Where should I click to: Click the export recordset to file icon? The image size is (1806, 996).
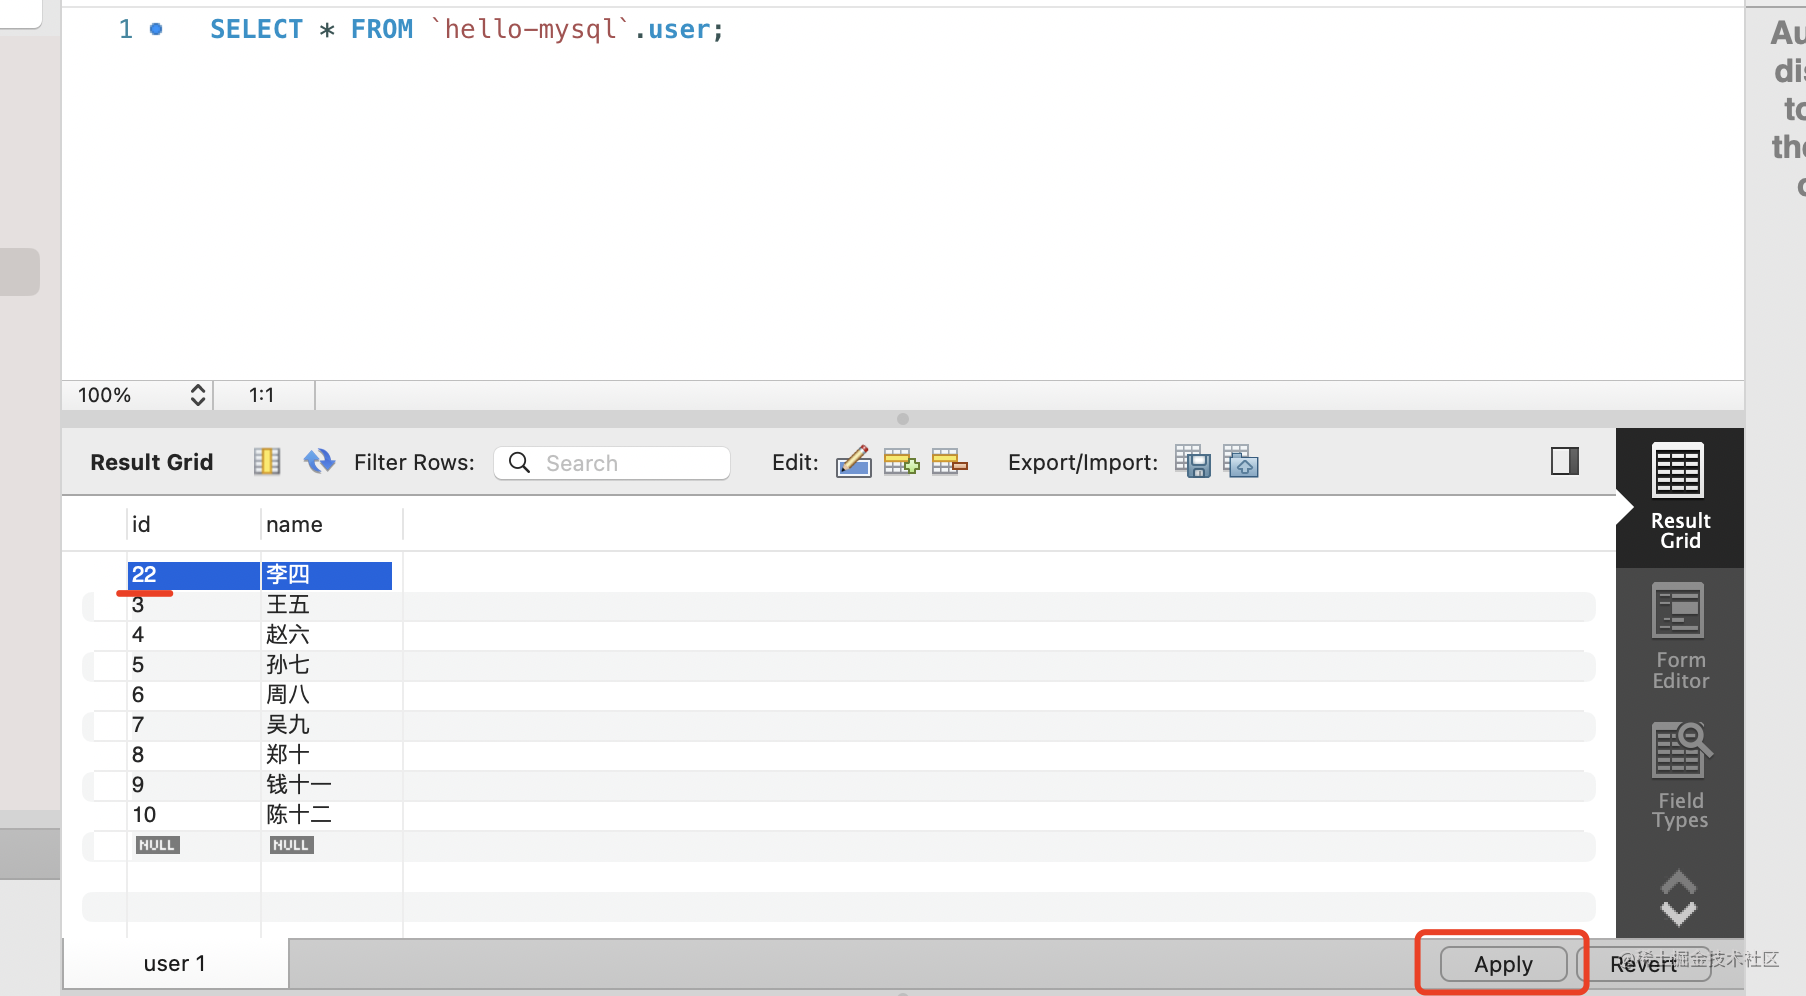point(1192,462)
